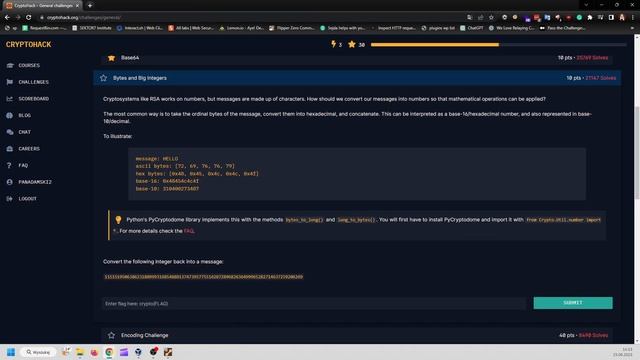
Task: Open the Chrome profile avatar
Action: point(622,18)
